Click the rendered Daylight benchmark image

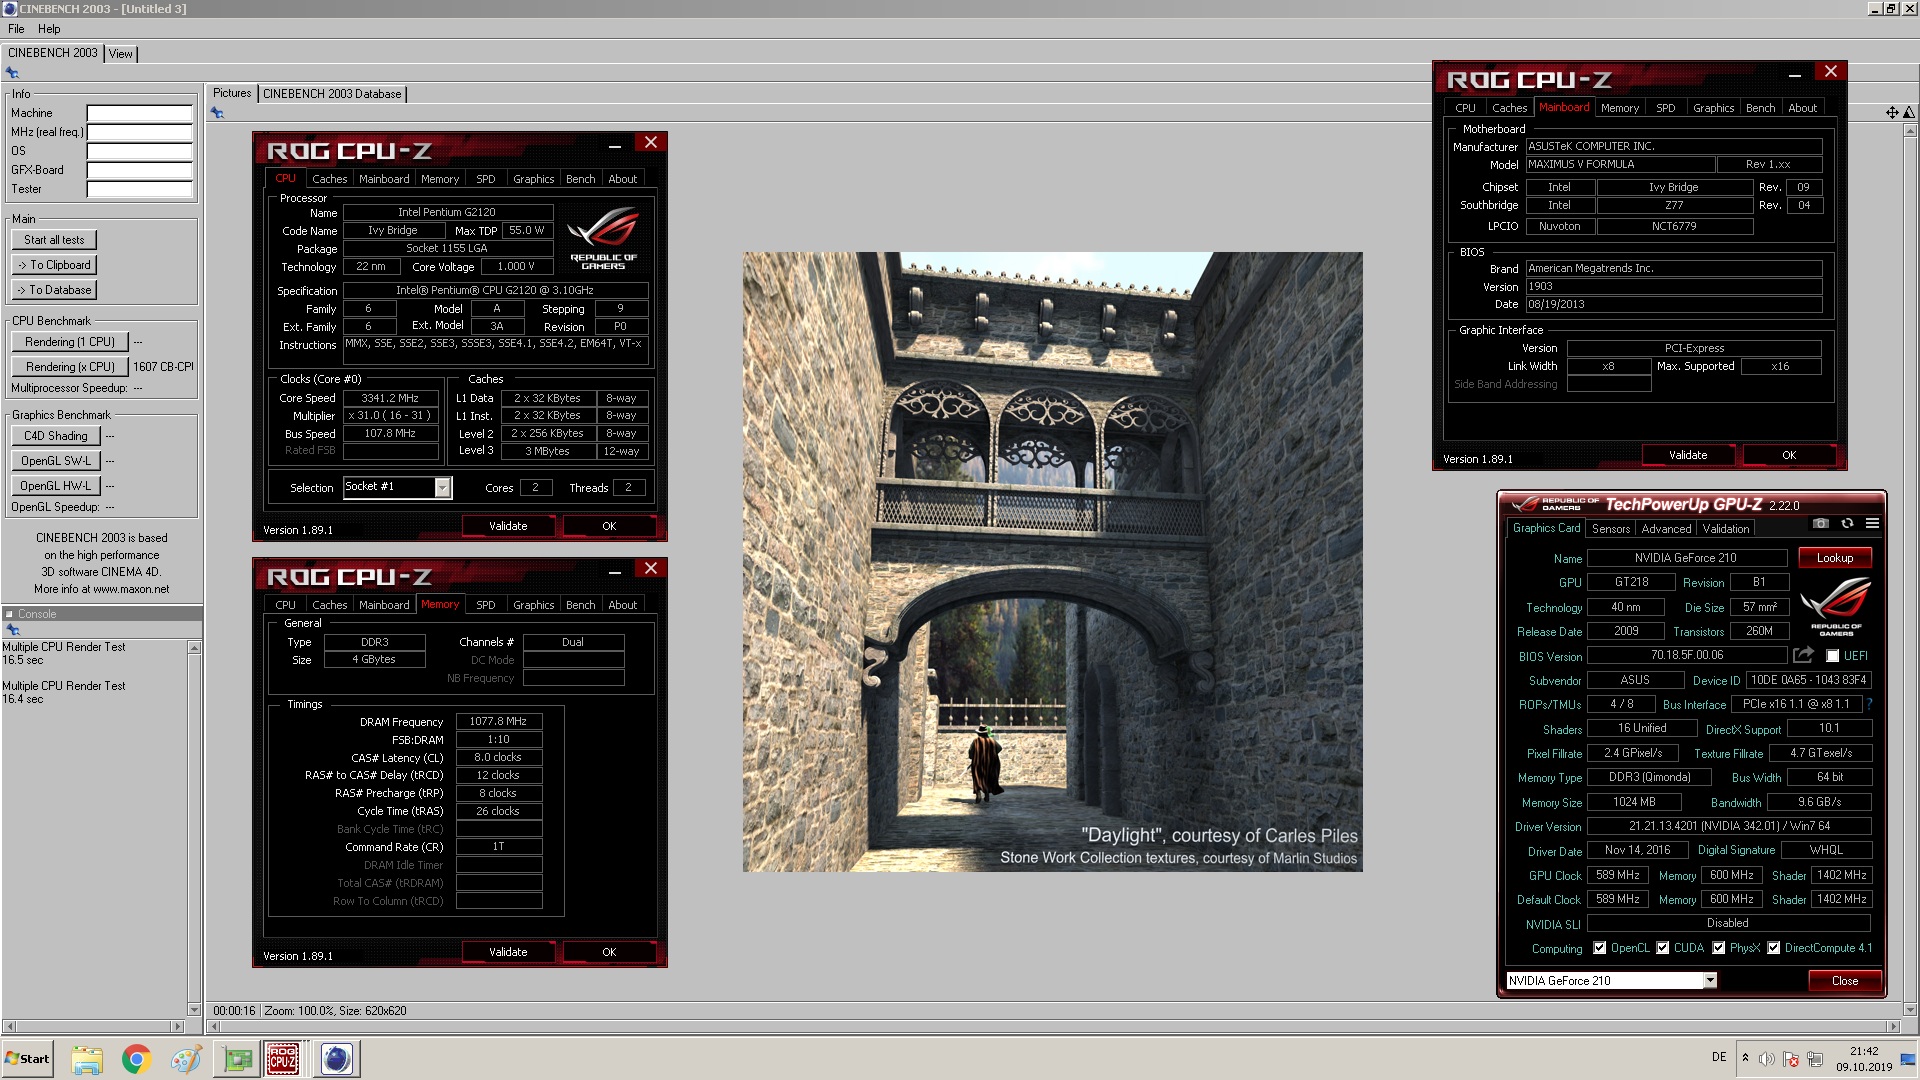click(x=1052, y=562)
